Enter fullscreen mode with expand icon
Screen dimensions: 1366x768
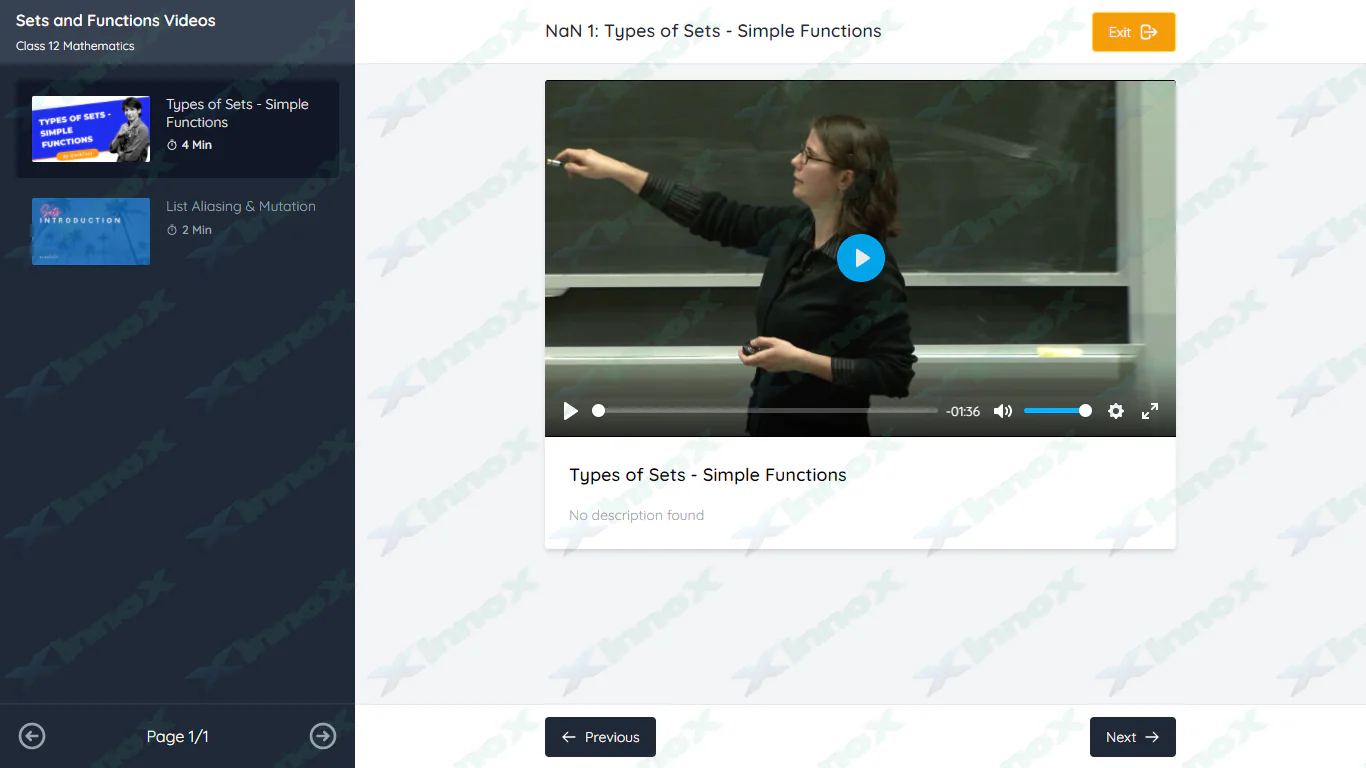(1150, 411)
